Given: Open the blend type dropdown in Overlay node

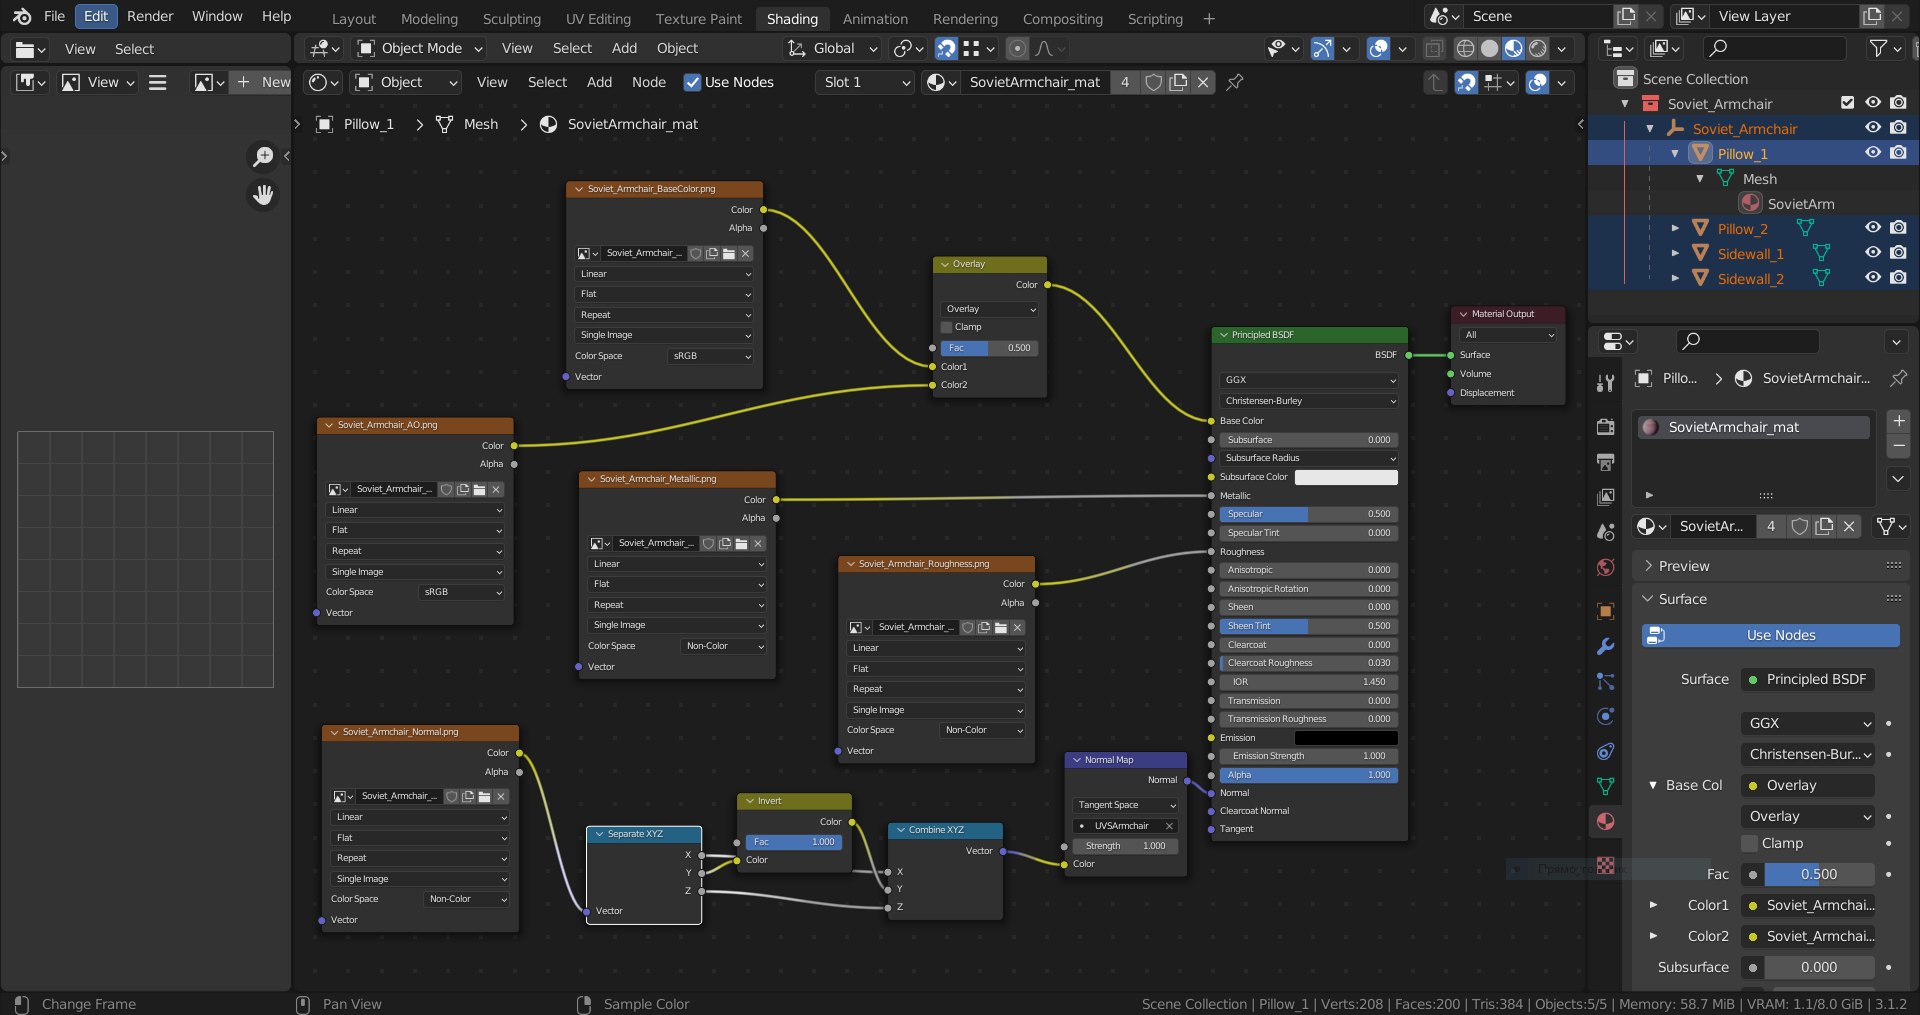Looking at the screenshot, I should tap(990, 309).
